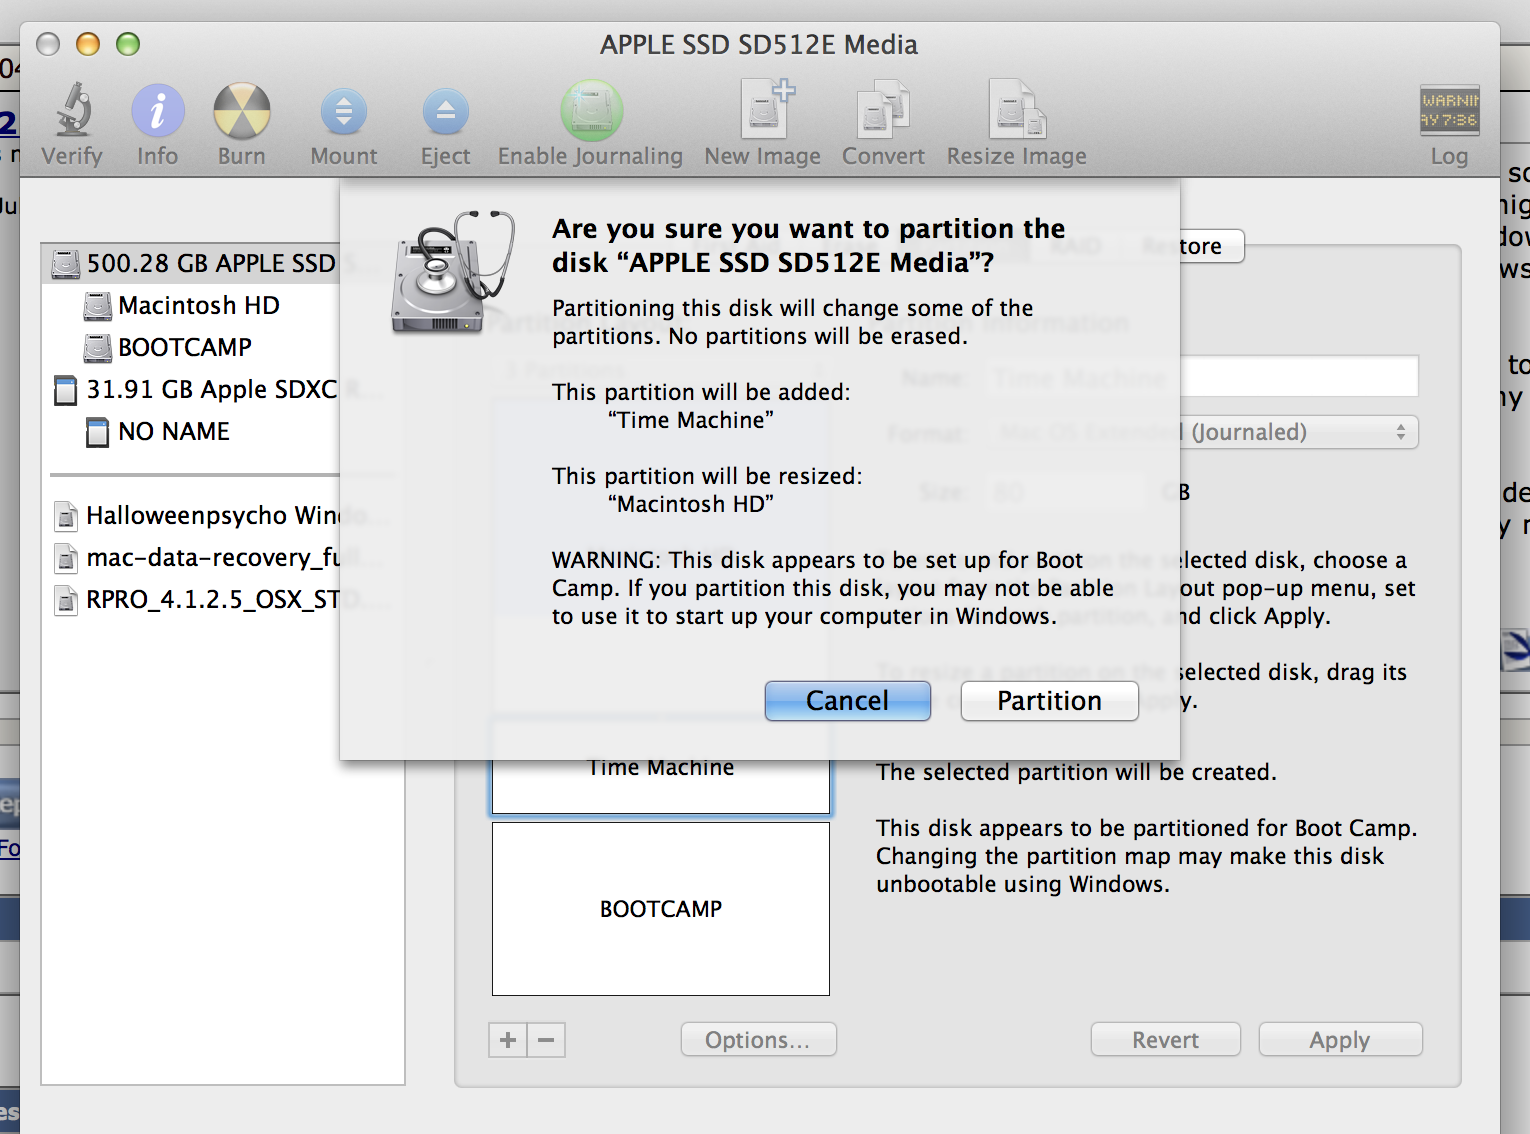The height and width of the screenshot is (1134, 1530).
Task: Click the Mount toolbar icon
Action: (344, 112)
